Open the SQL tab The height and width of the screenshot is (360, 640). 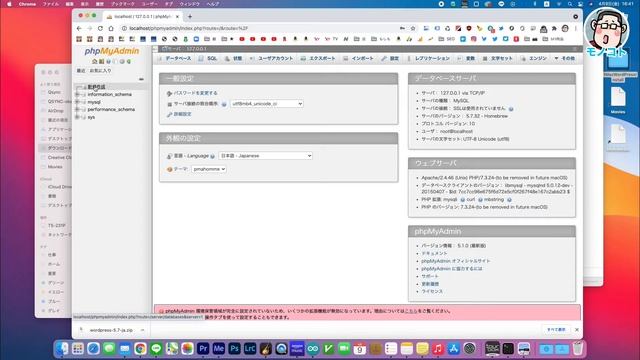(208, 58)
